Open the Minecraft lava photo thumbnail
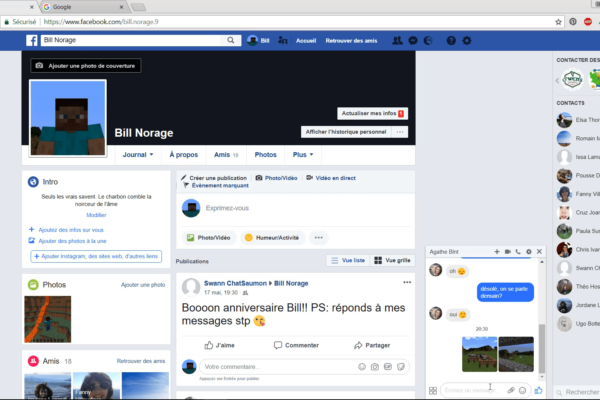The width and height of the screenshot is (600, 400). [48, 319]
